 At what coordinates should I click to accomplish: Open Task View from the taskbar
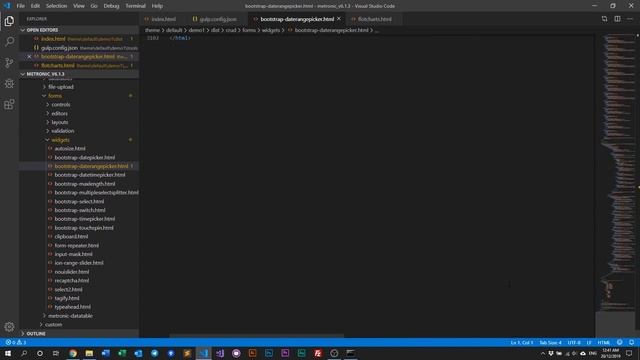(x=56, y=353)
